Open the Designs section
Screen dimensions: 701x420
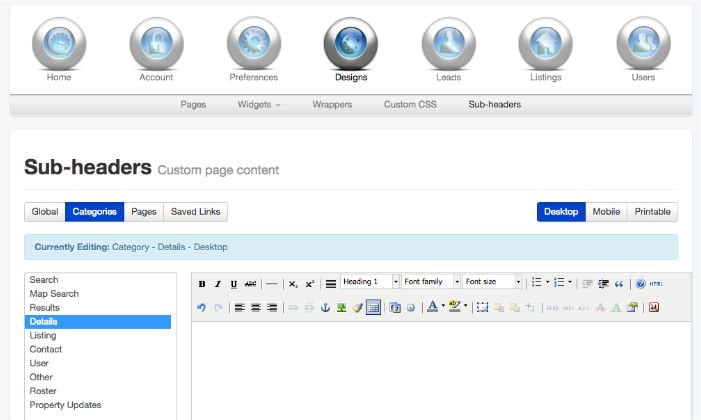point(351,49)
